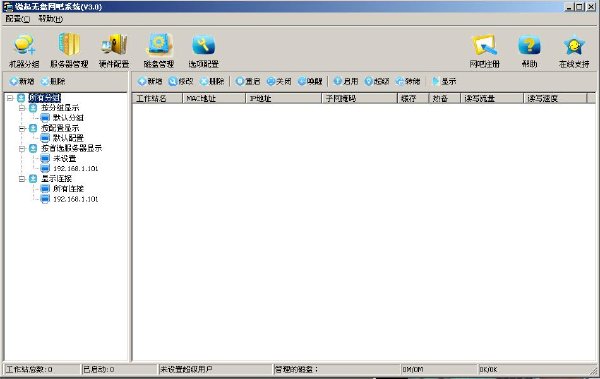Select 按分组显示 in the tree
The height and width of the screenshot is (379, 600).
(x=60, y=108)
